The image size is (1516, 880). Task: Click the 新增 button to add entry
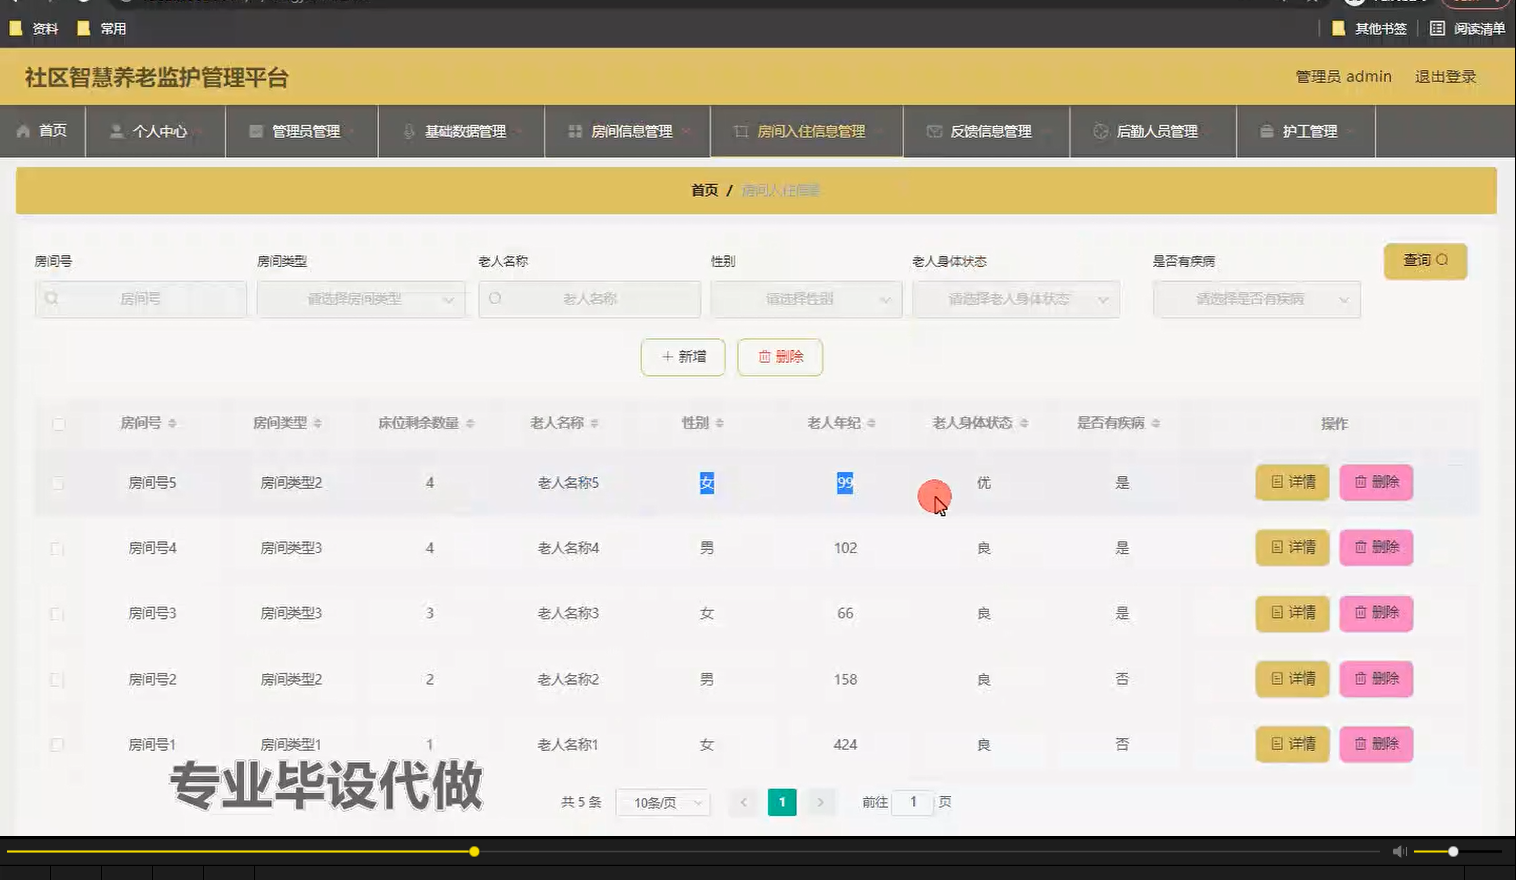682,357
